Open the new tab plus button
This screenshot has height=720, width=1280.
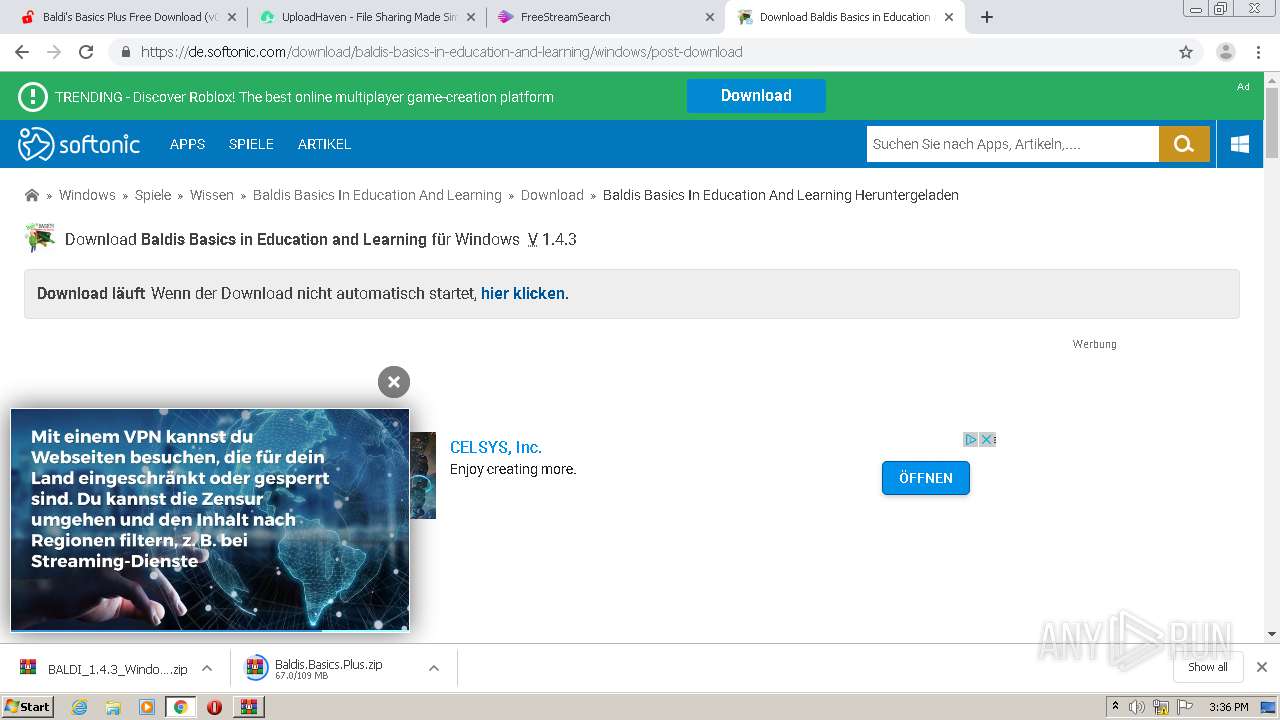987,17
